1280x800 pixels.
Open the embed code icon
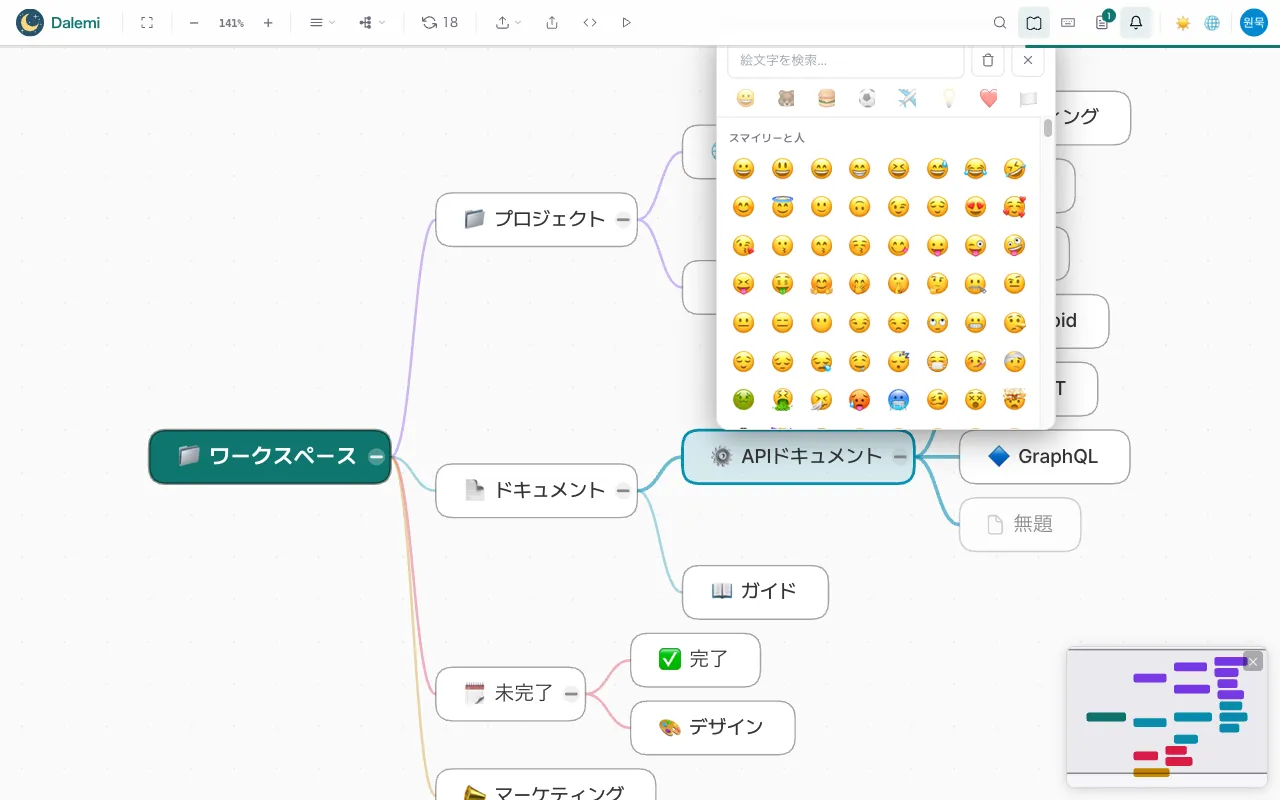point(590,22)
